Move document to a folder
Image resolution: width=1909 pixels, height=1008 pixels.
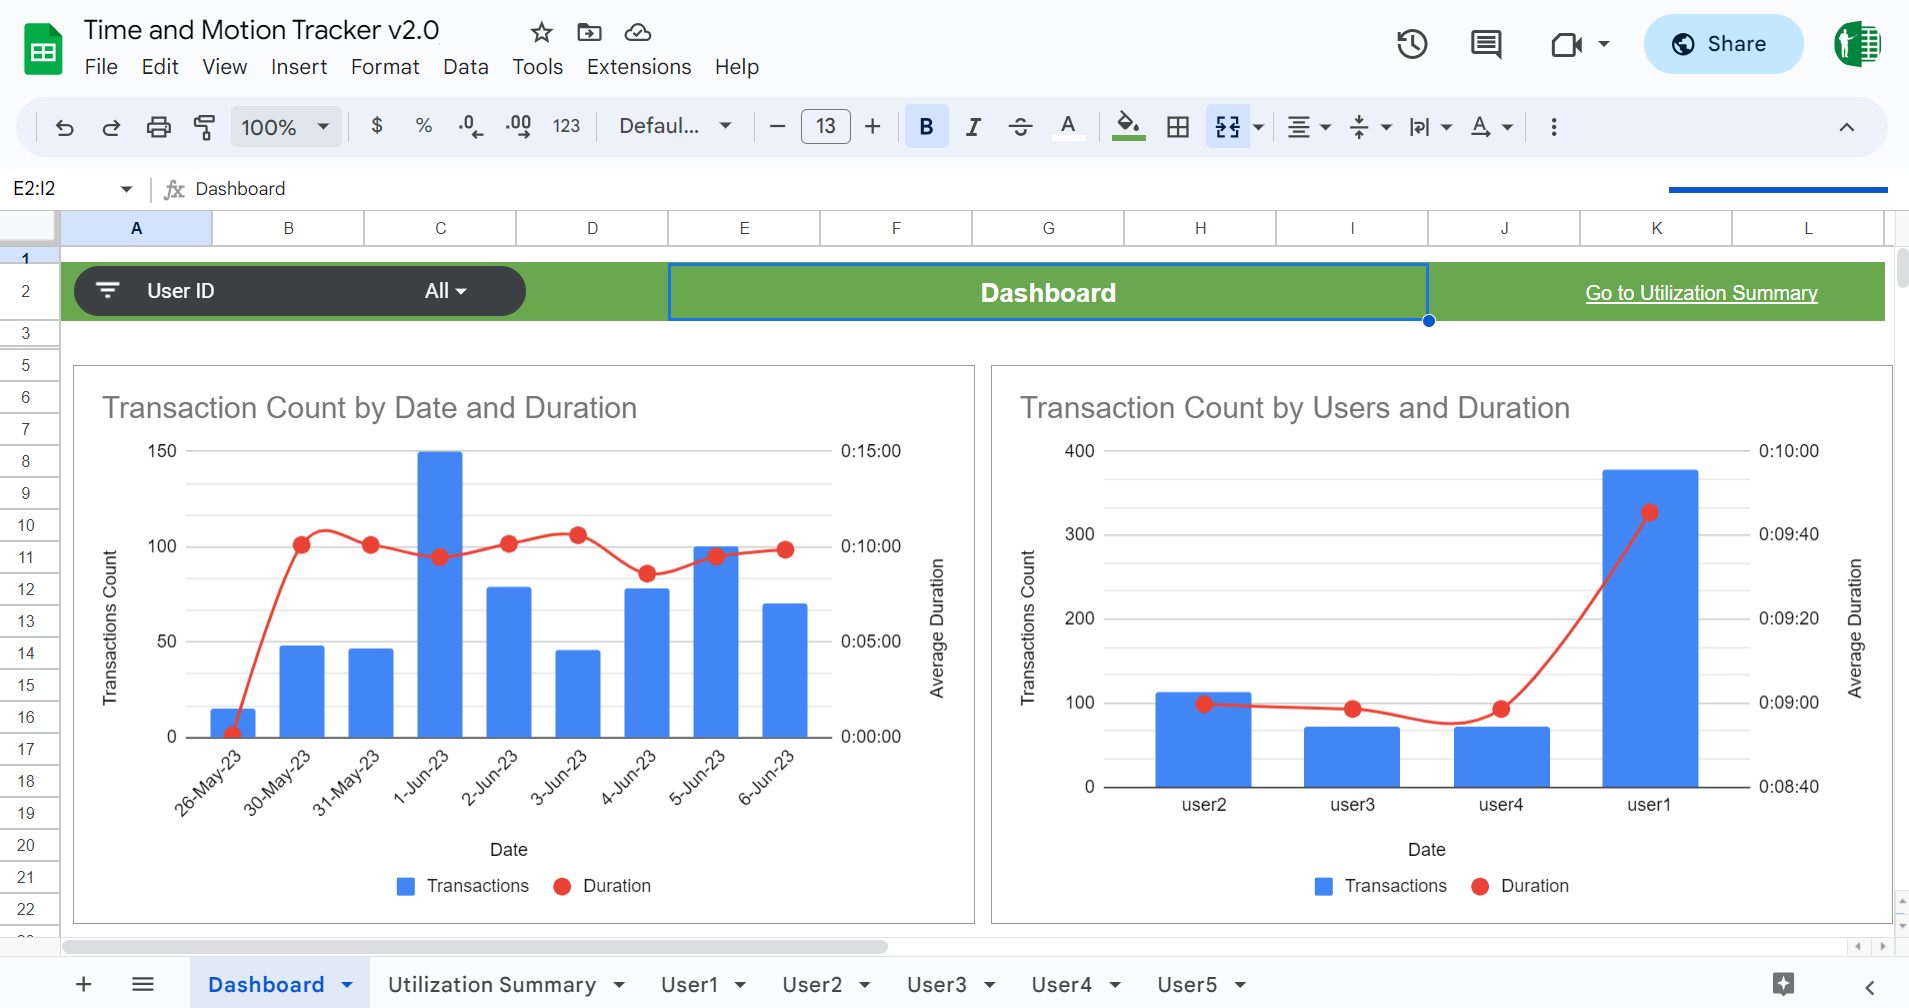tap(589, 33)
